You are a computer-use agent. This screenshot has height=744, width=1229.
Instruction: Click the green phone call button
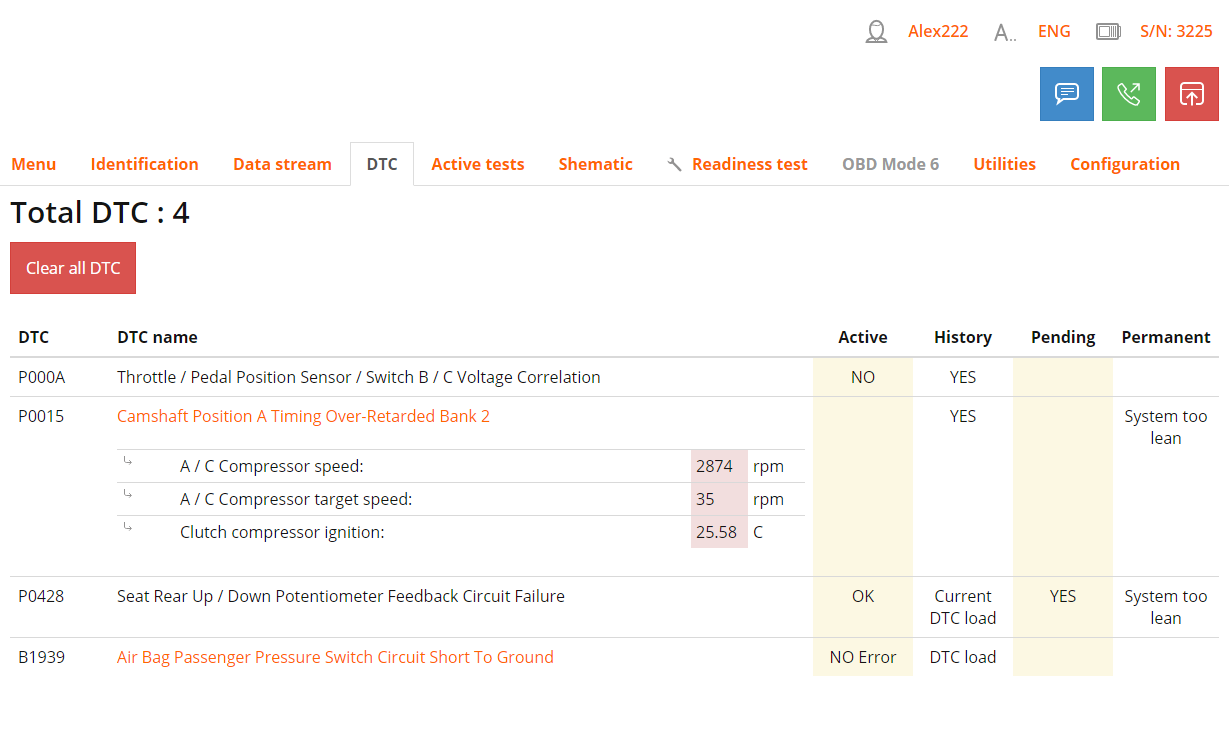(1128, 94)
